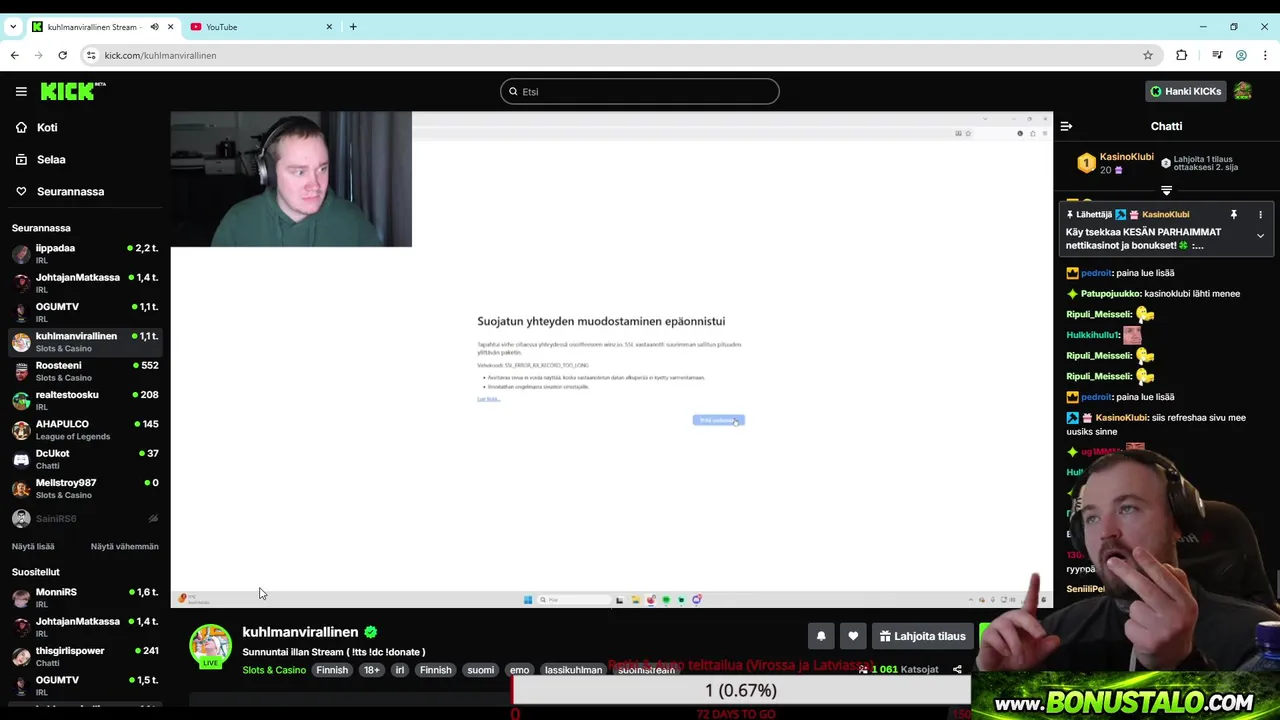The height and width of the screenshot is (720, 1280).
Task: Open MonniRS in recommended list
Action: click(x=85, y=598)
